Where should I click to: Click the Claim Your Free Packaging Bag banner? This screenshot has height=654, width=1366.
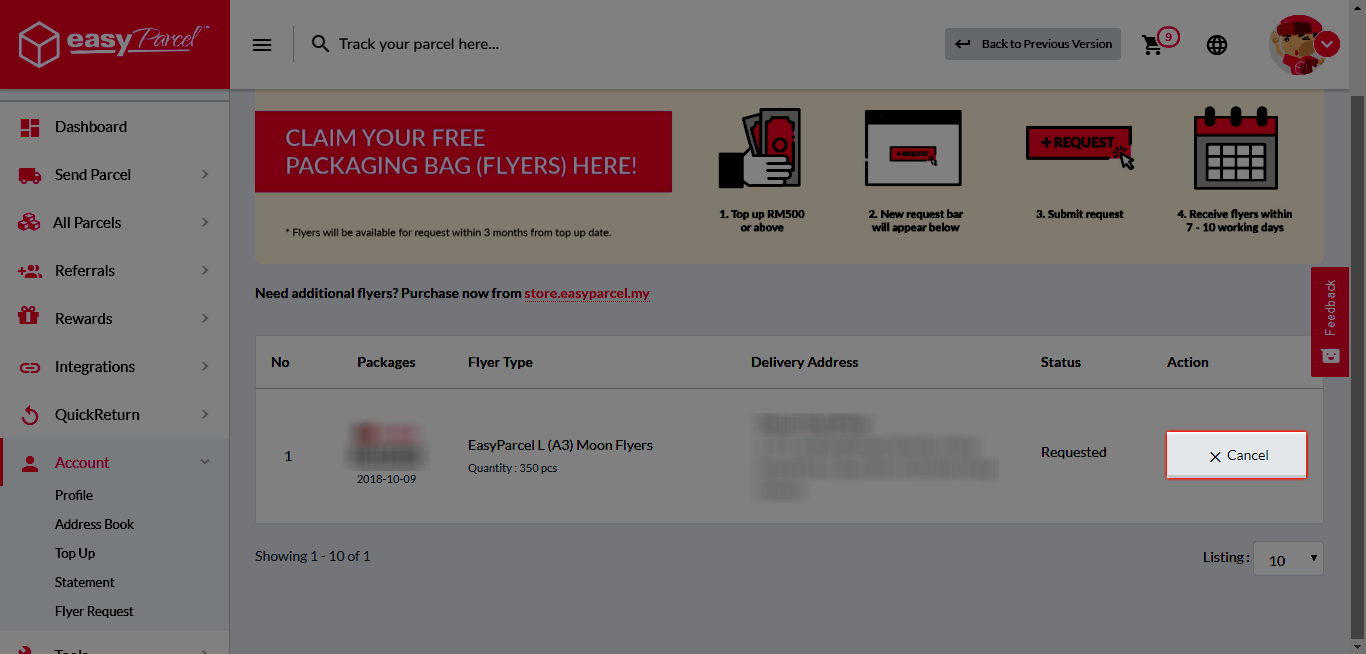(463, 152)
